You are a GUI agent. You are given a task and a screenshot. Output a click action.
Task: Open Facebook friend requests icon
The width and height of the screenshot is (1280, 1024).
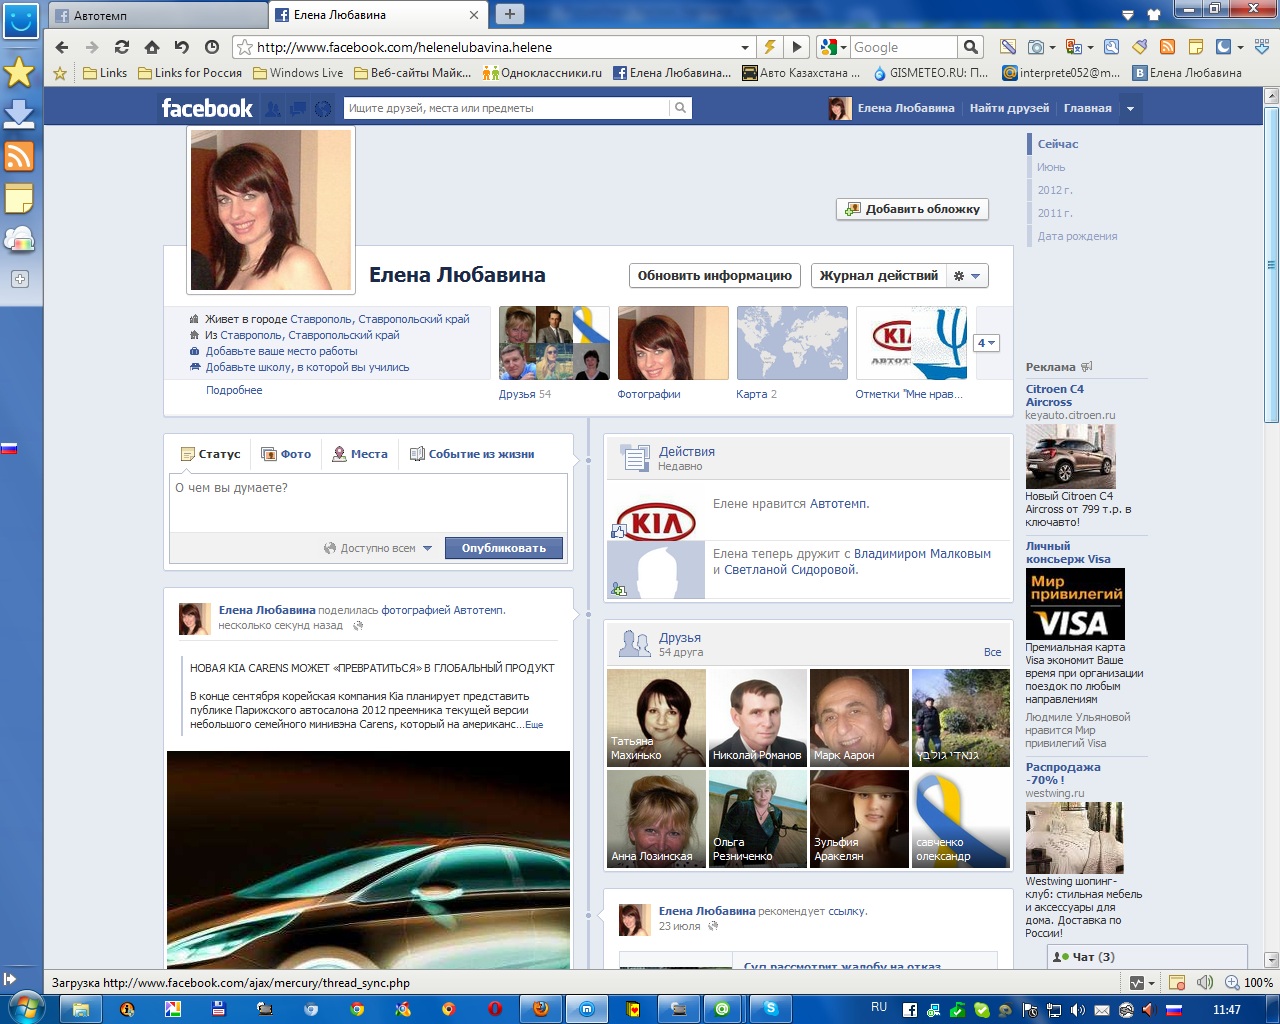coord(272,108)
